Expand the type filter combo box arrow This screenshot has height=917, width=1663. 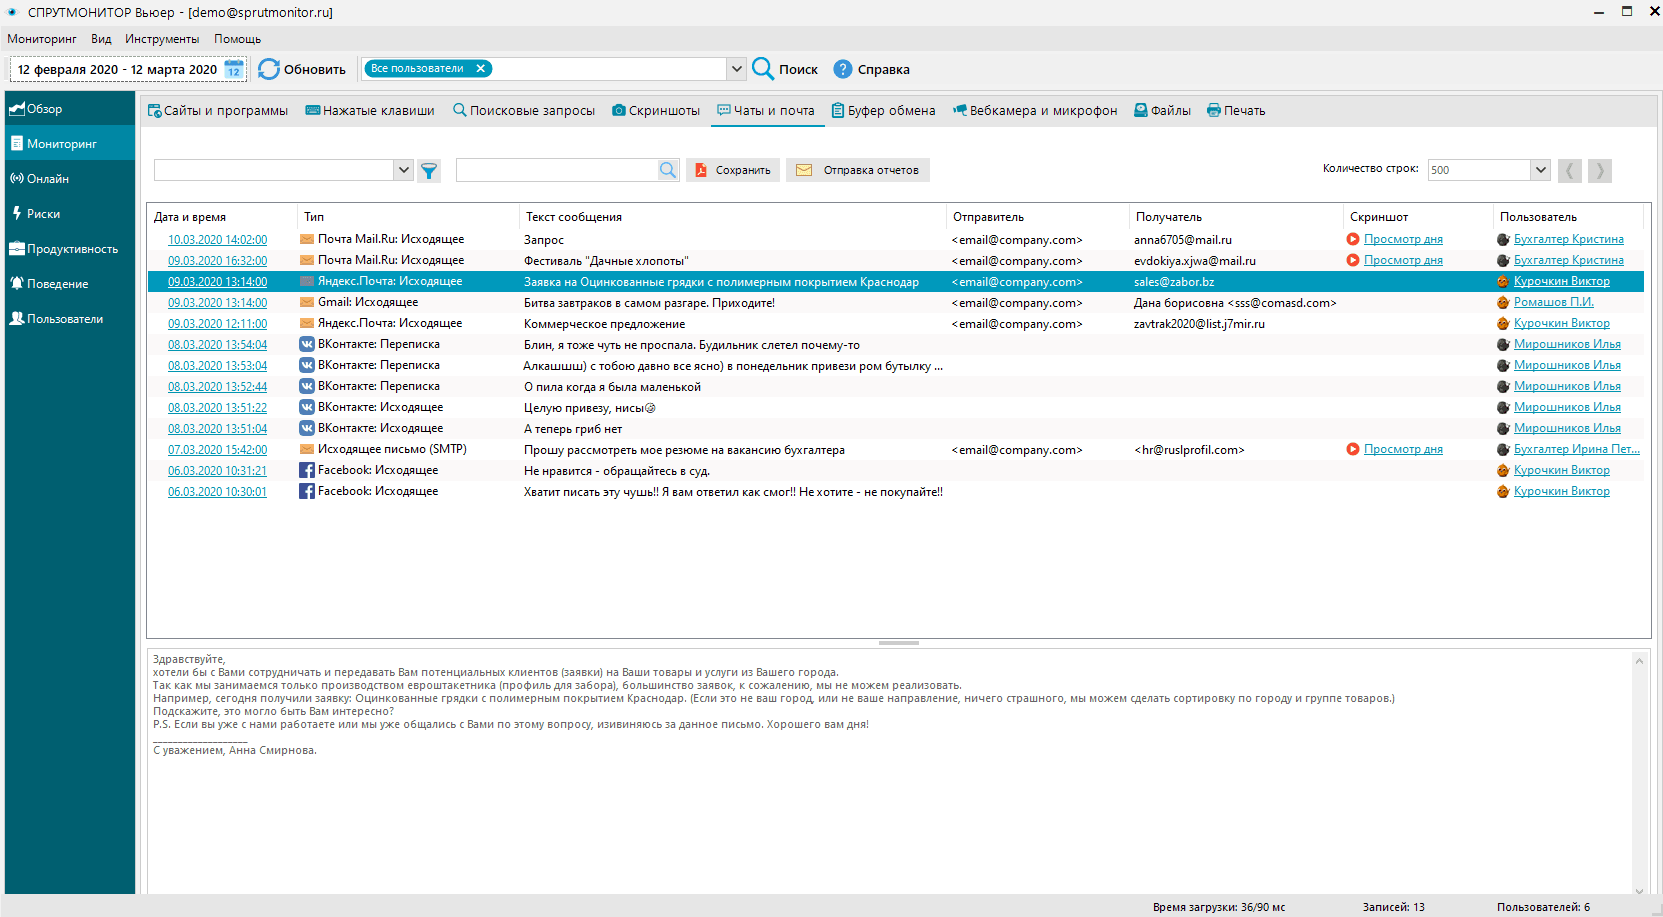coord(403,170)
